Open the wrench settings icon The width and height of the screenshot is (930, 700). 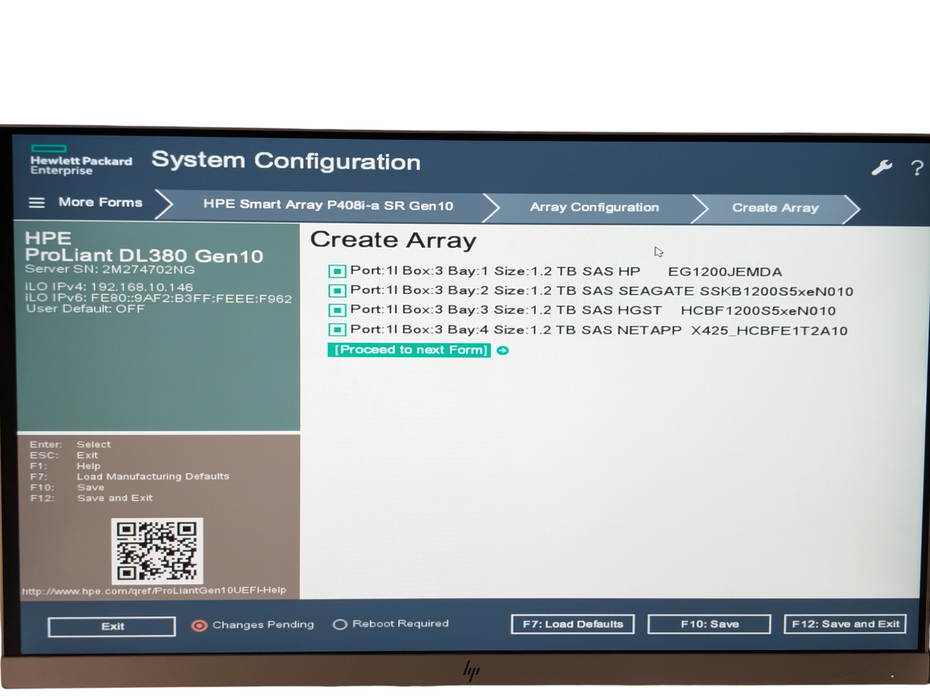[x=881, y=168]
